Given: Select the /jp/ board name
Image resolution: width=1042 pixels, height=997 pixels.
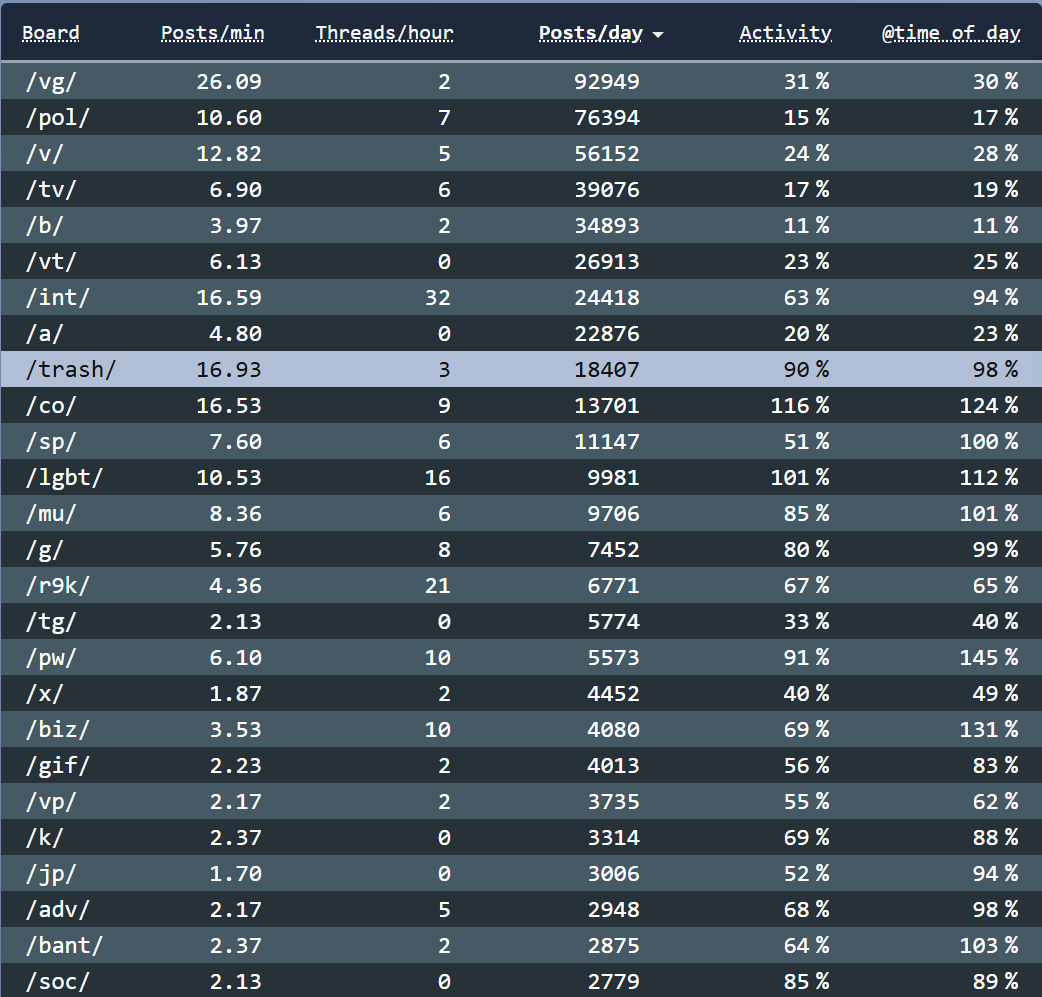Looking at the screenshot, I should (51, 873).
